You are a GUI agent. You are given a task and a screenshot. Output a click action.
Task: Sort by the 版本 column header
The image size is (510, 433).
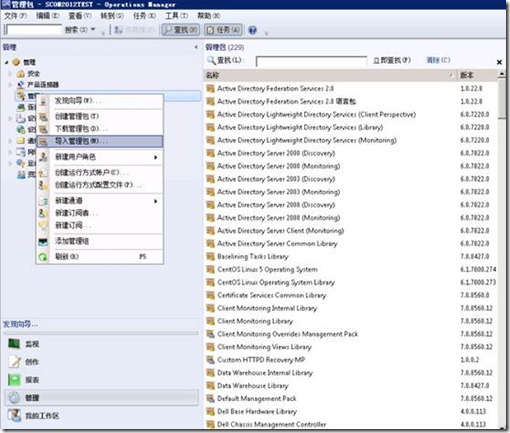click(x=477, y=75)
